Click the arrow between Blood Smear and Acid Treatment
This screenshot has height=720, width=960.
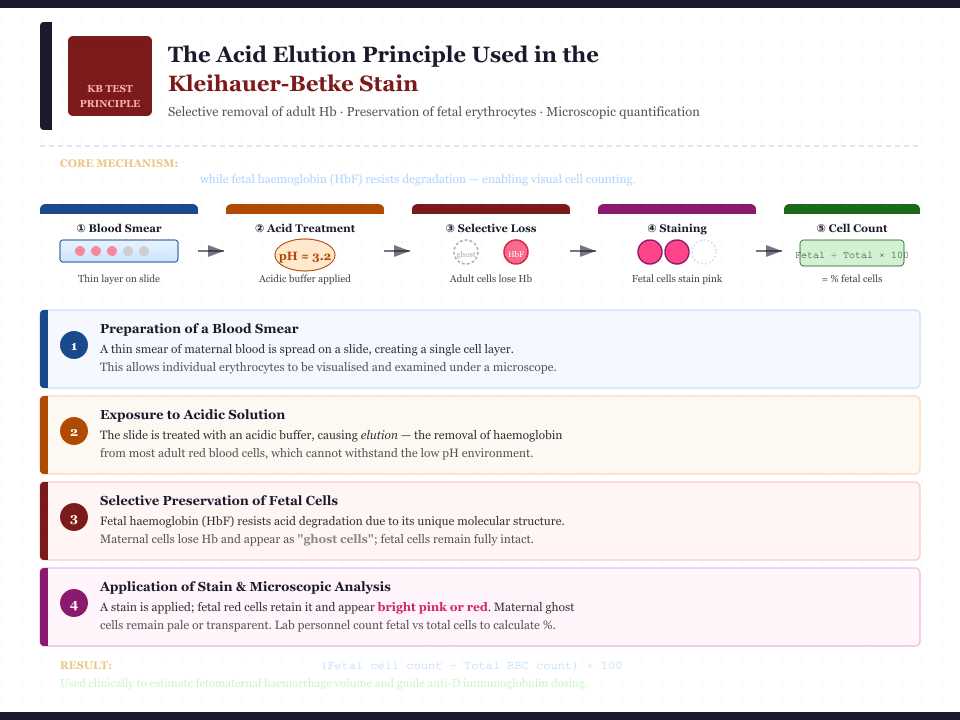pos(211,251)
